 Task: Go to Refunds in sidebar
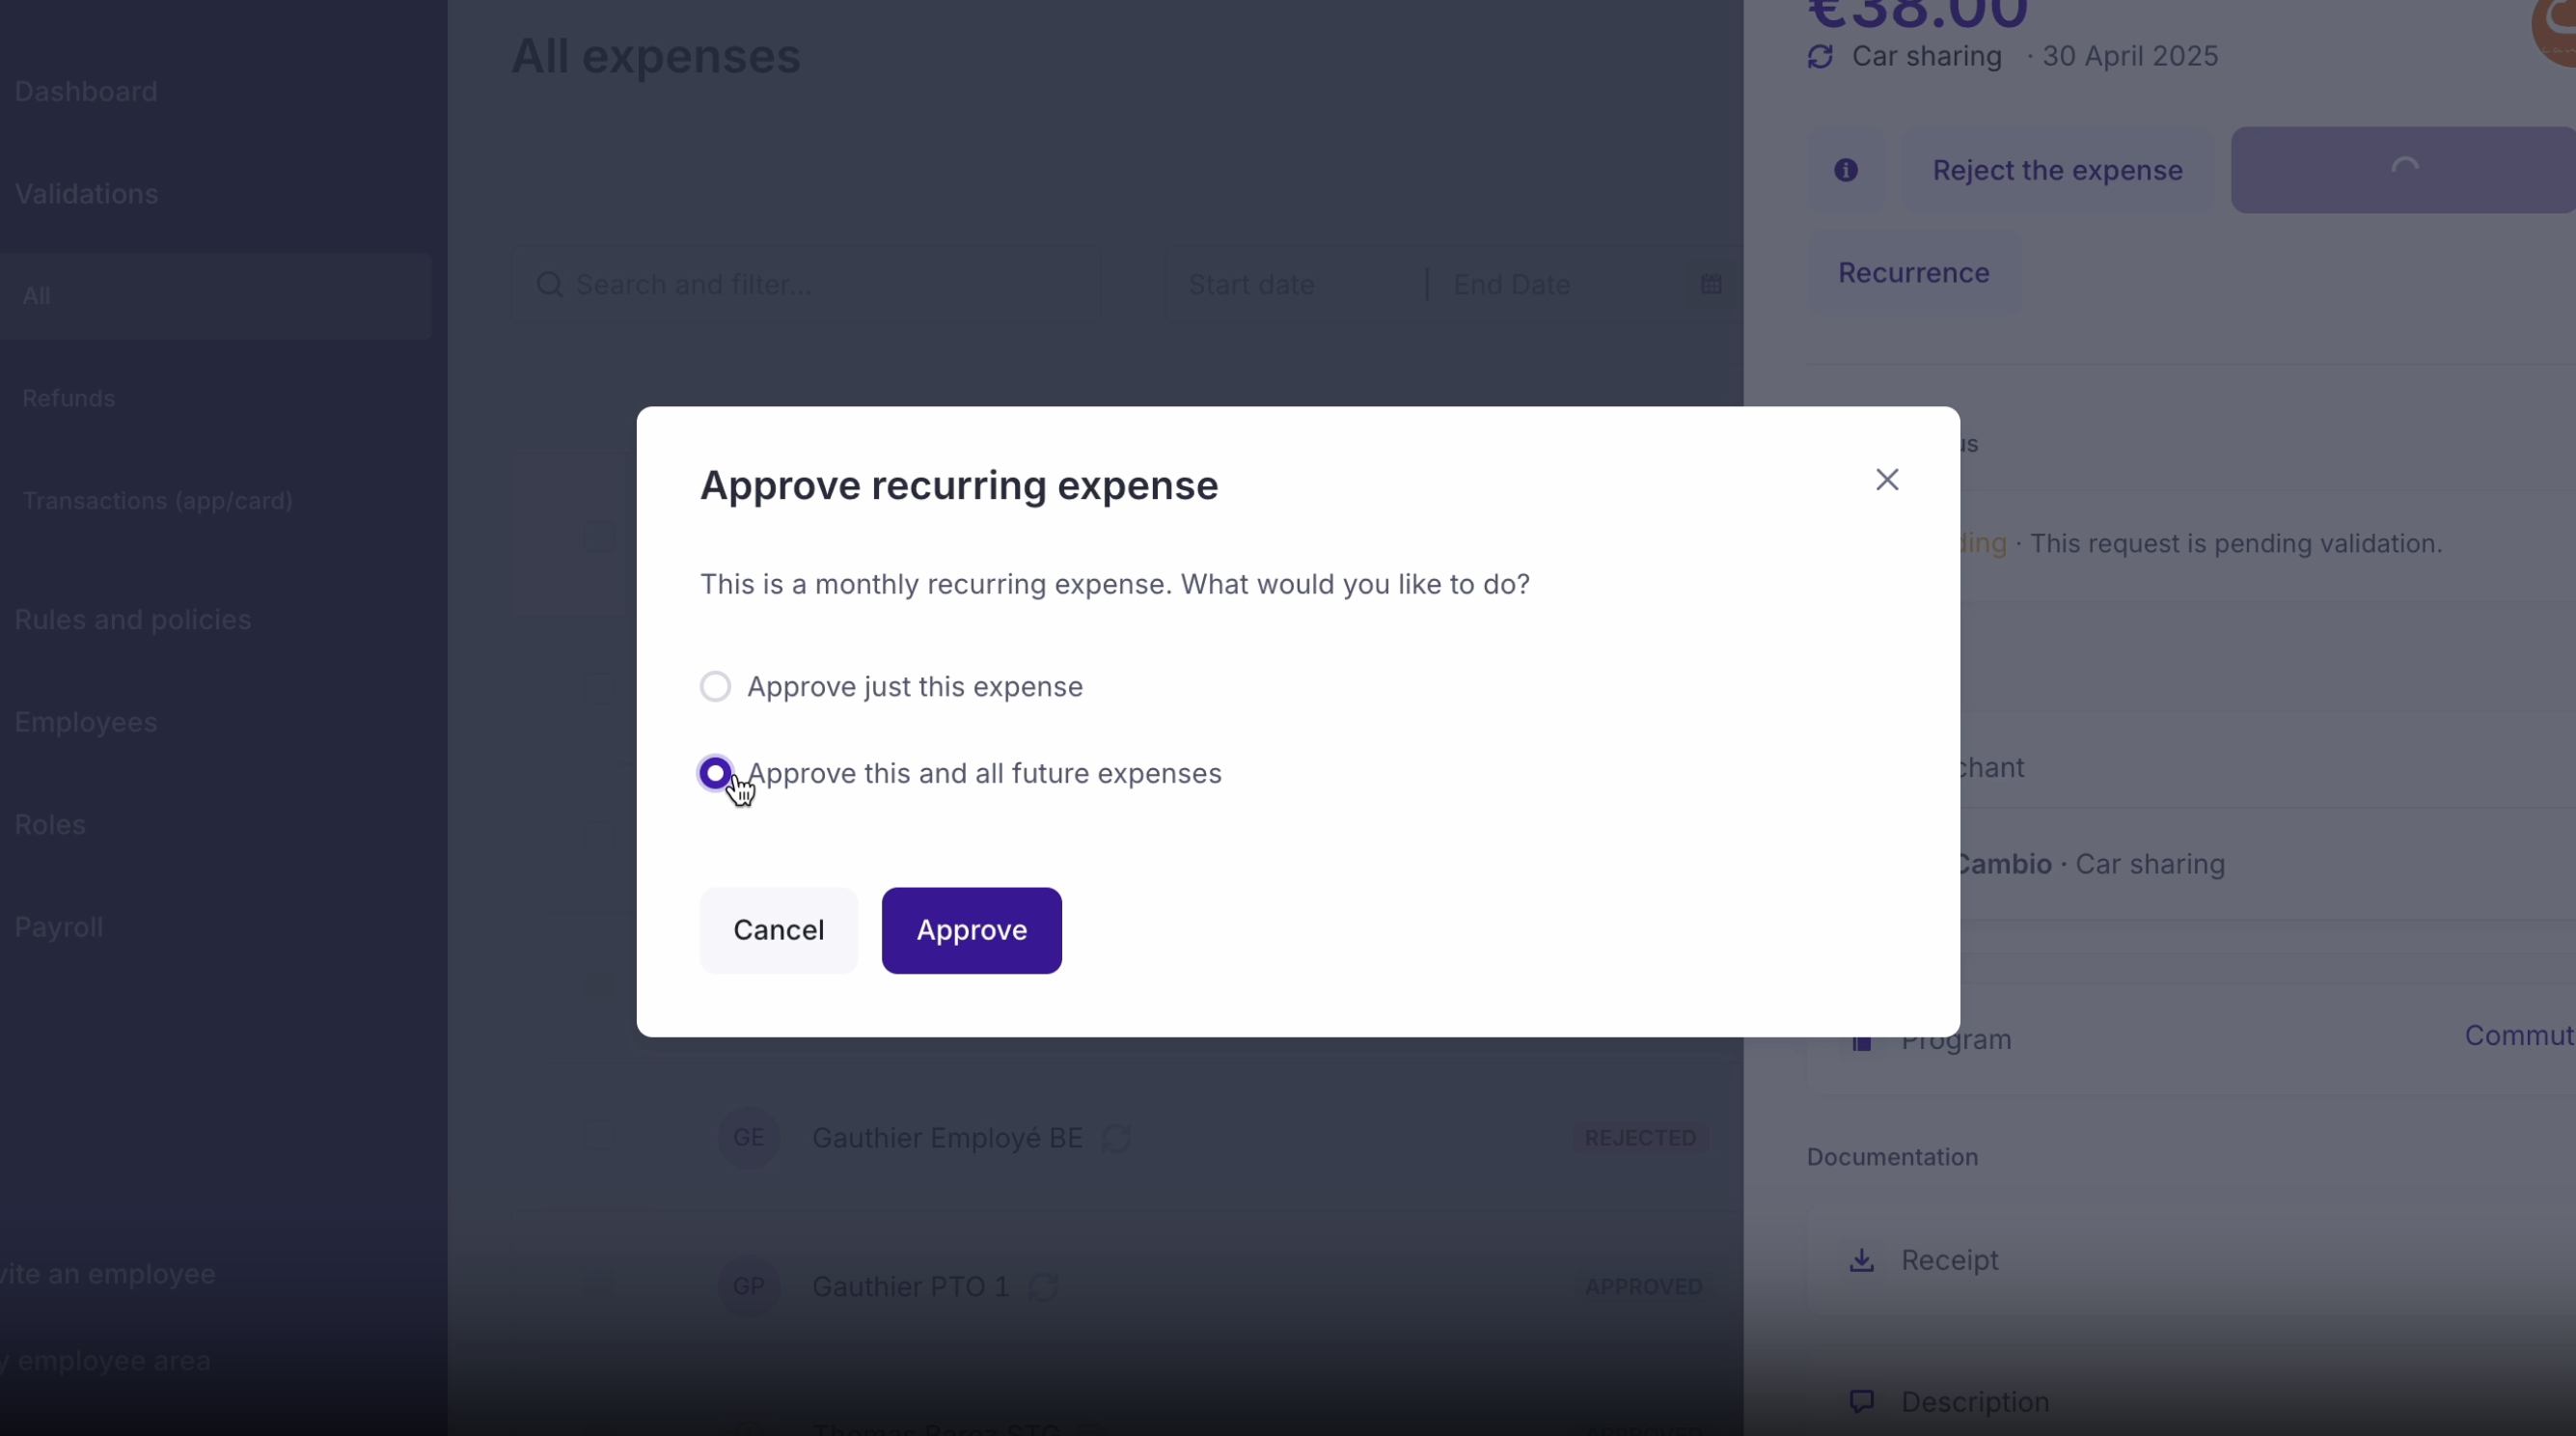tap(68, 398)
